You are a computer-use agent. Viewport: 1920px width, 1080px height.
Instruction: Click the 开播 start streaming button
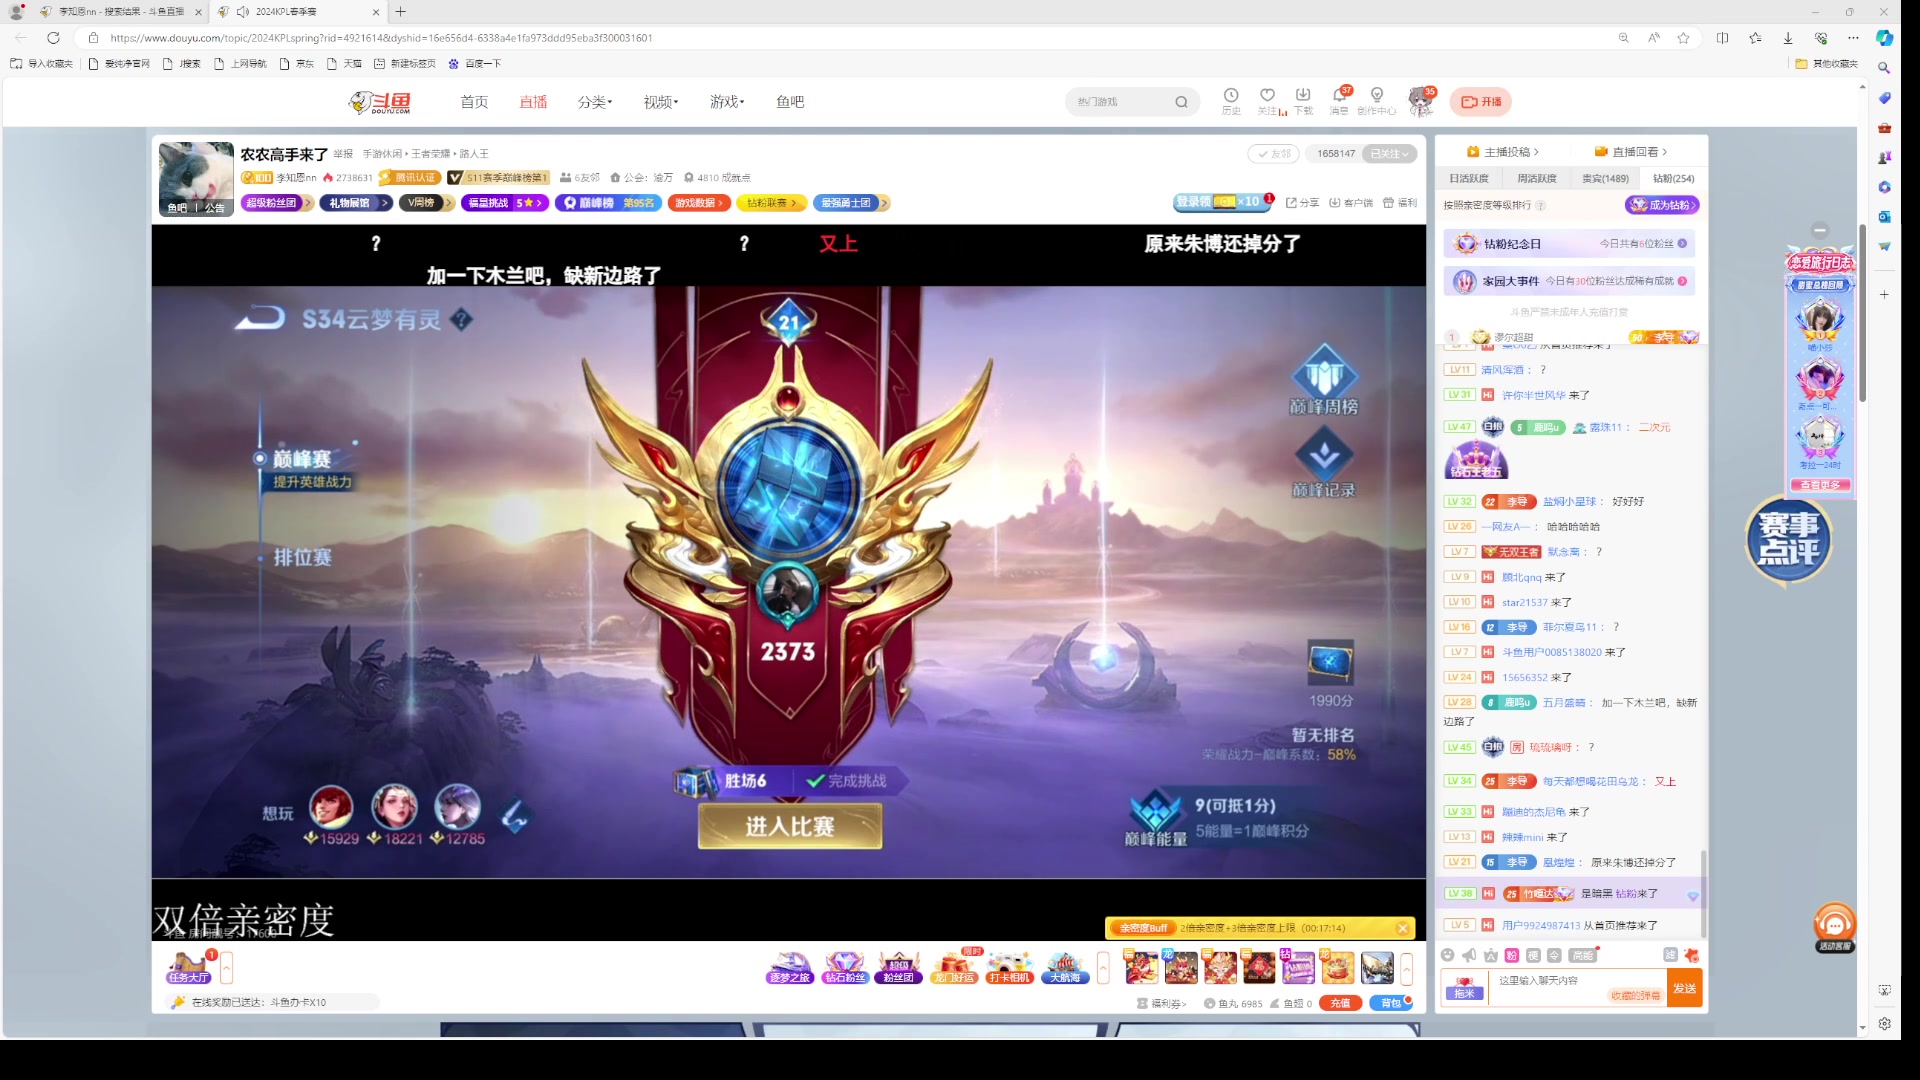(1481, 102)
